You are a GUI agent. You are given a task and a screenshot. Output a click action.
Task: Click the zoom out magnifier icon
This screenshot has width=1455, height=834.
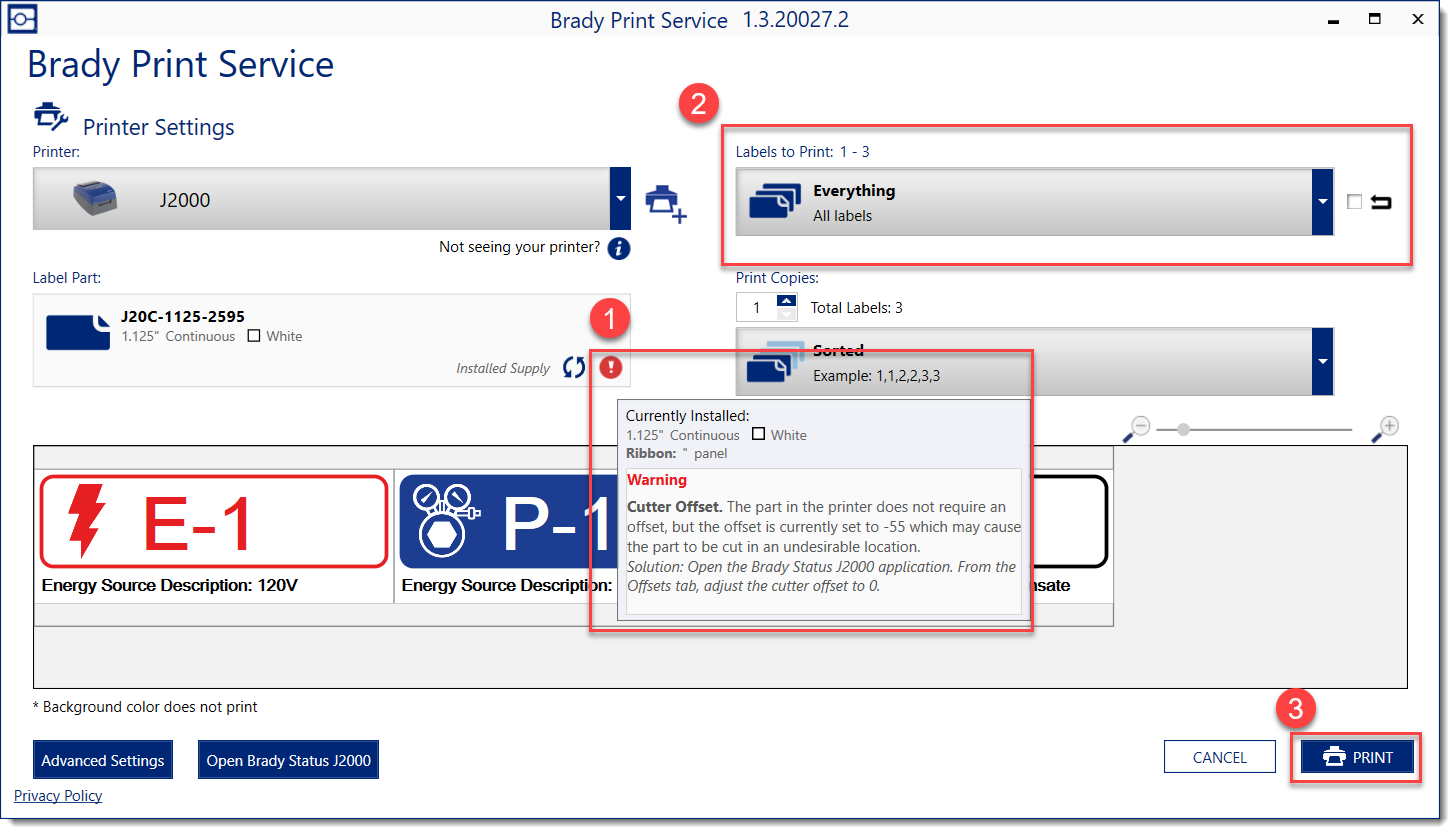click(x=1137, y=429)
